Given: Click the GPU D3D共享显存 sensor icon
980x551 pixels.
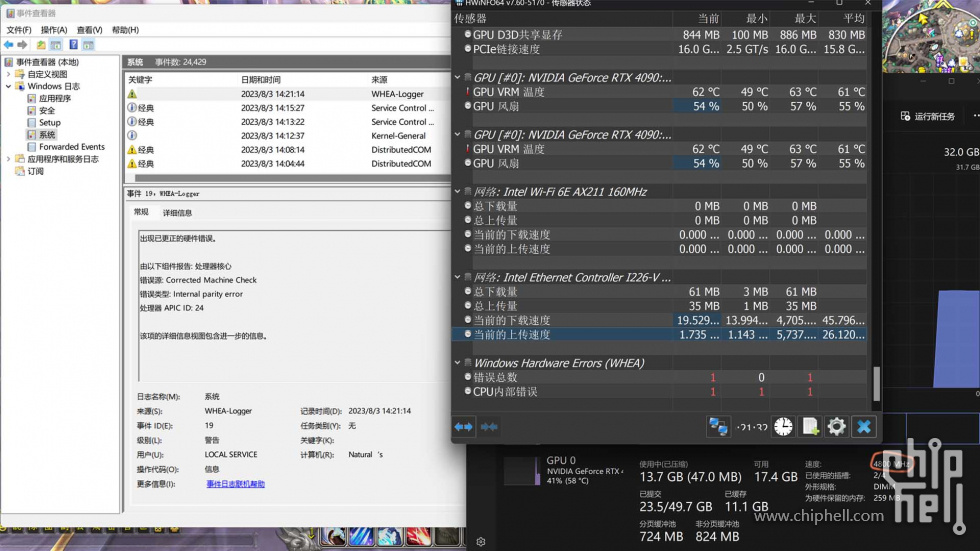Looking at the screenshot, I should coord(468,34).
